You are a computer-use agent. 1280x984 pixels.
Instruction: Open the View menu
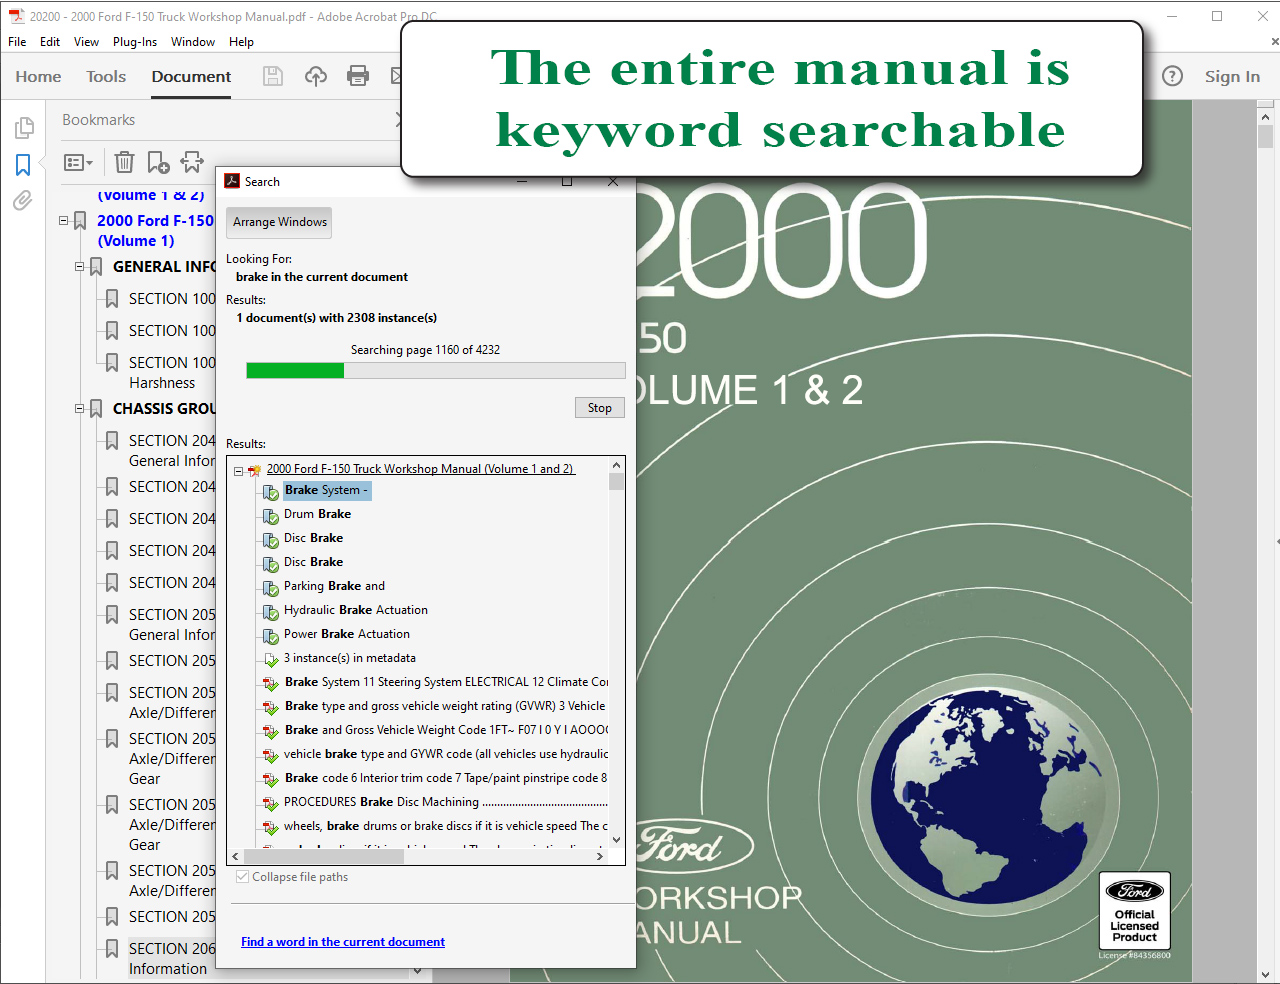[x=86, y=42]
